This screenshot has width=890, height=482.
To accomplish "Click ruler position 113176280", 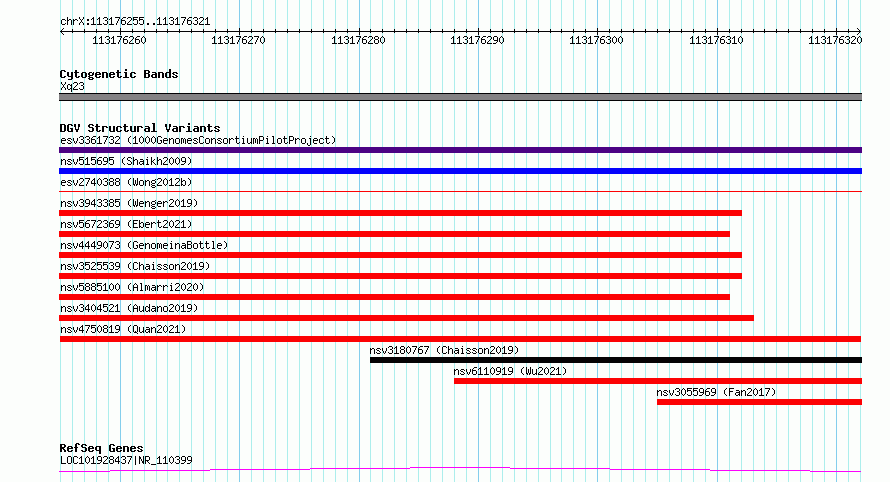I will pyautogui.click(x=358, y=40).
